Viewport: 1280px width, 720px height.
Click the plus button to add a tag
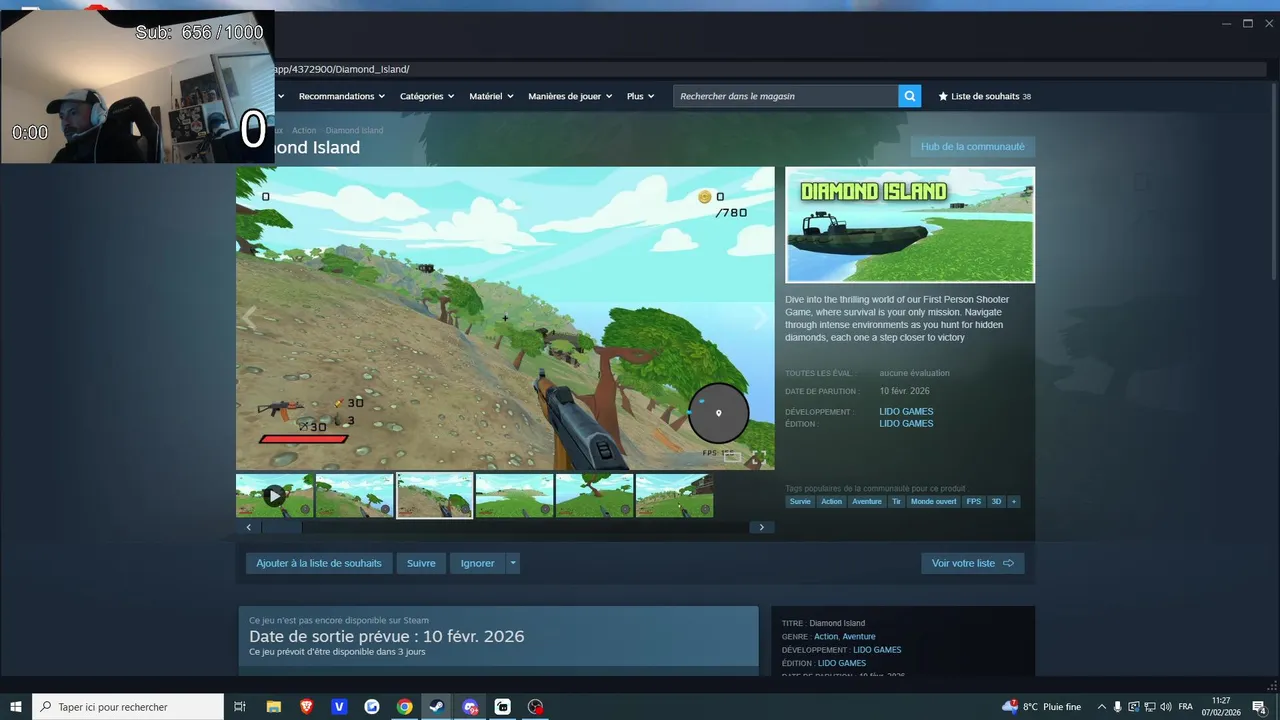point(1013,501)
